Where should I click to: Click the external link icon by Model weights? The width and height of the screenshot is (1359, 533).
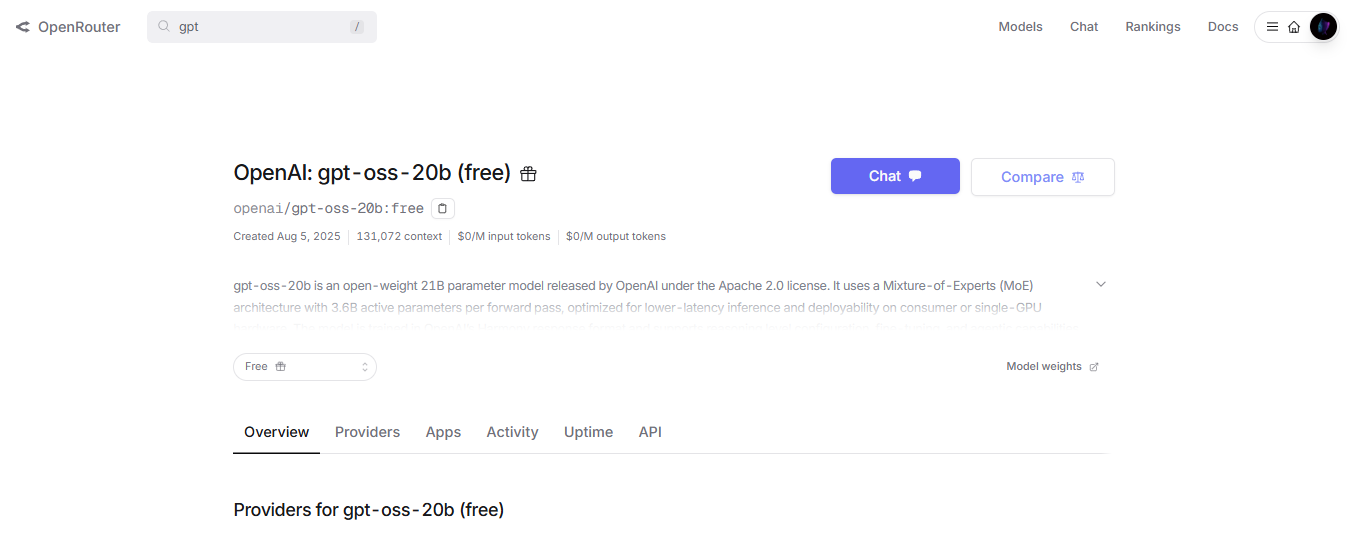coord(1094,367)
